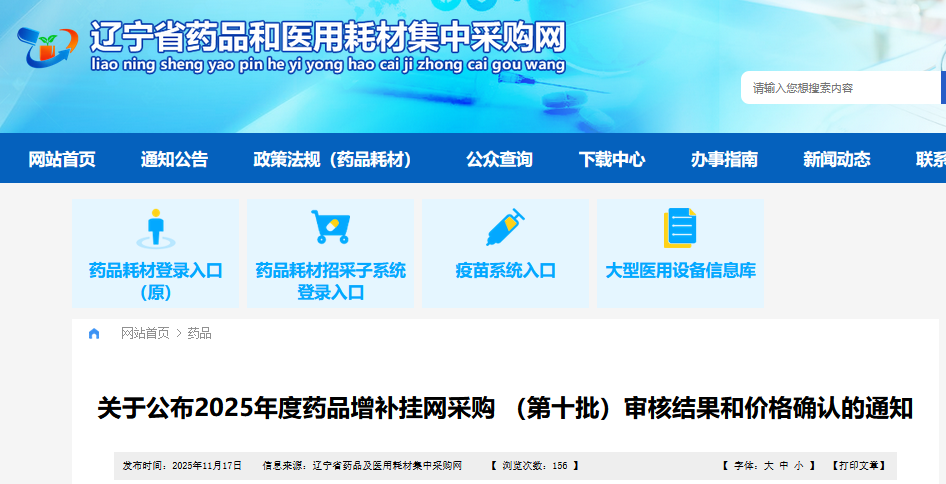Set font size to 中
This screenshot has width=946, height=484.
click(784, 466)
